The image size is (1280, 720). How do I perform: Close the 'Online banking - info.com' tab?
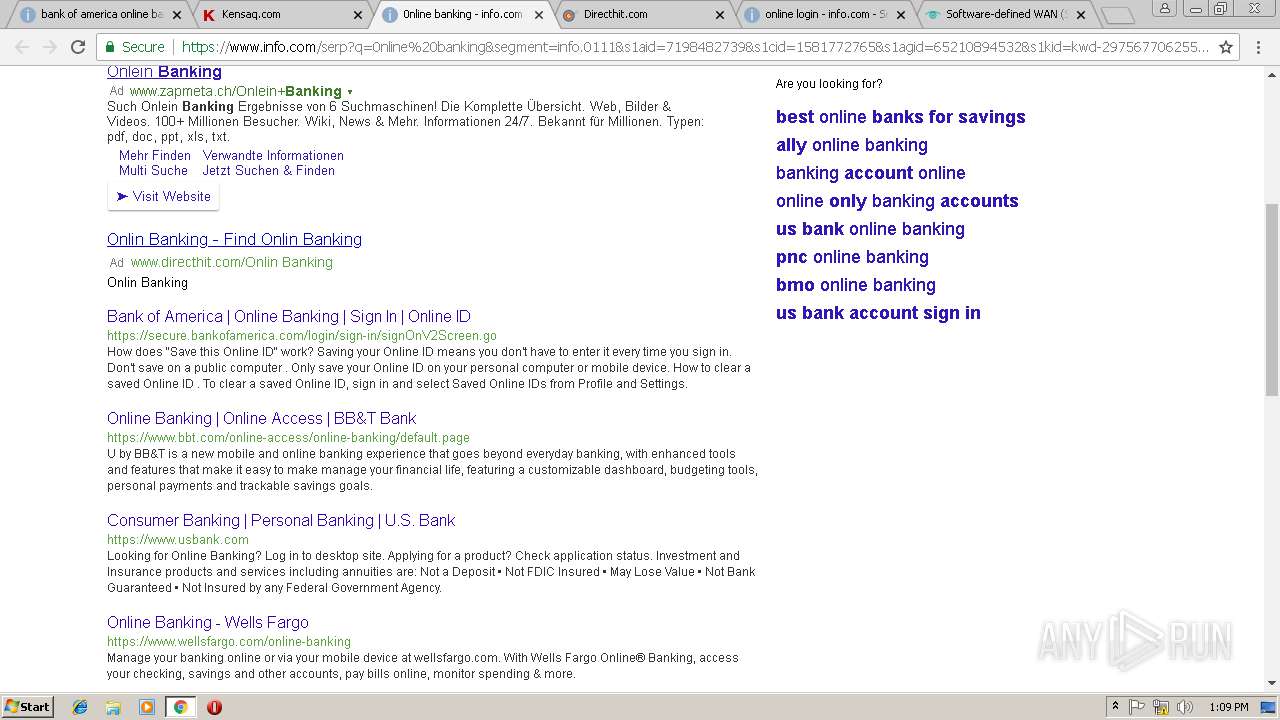click(x=539, y=15)
